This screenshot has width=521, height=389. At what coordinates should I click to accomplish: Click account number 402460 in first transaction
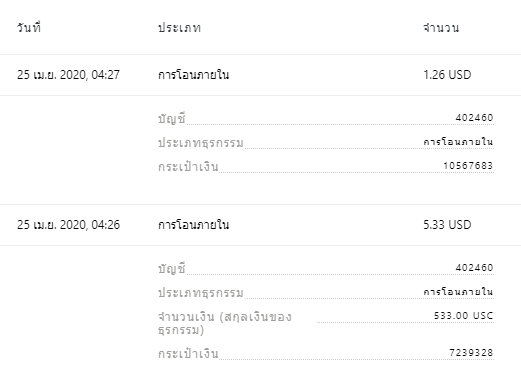pos(474,117)
